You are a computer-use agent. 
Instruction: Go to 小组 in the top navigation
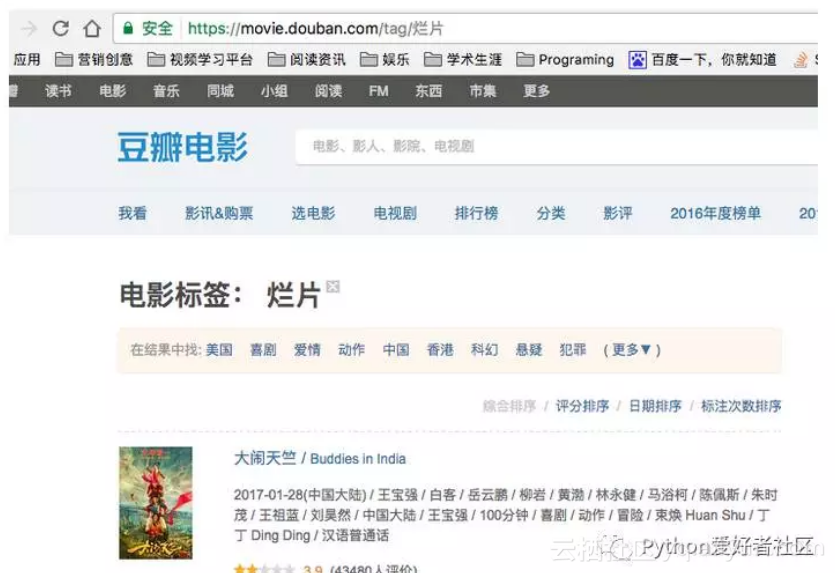click(274, 91)
